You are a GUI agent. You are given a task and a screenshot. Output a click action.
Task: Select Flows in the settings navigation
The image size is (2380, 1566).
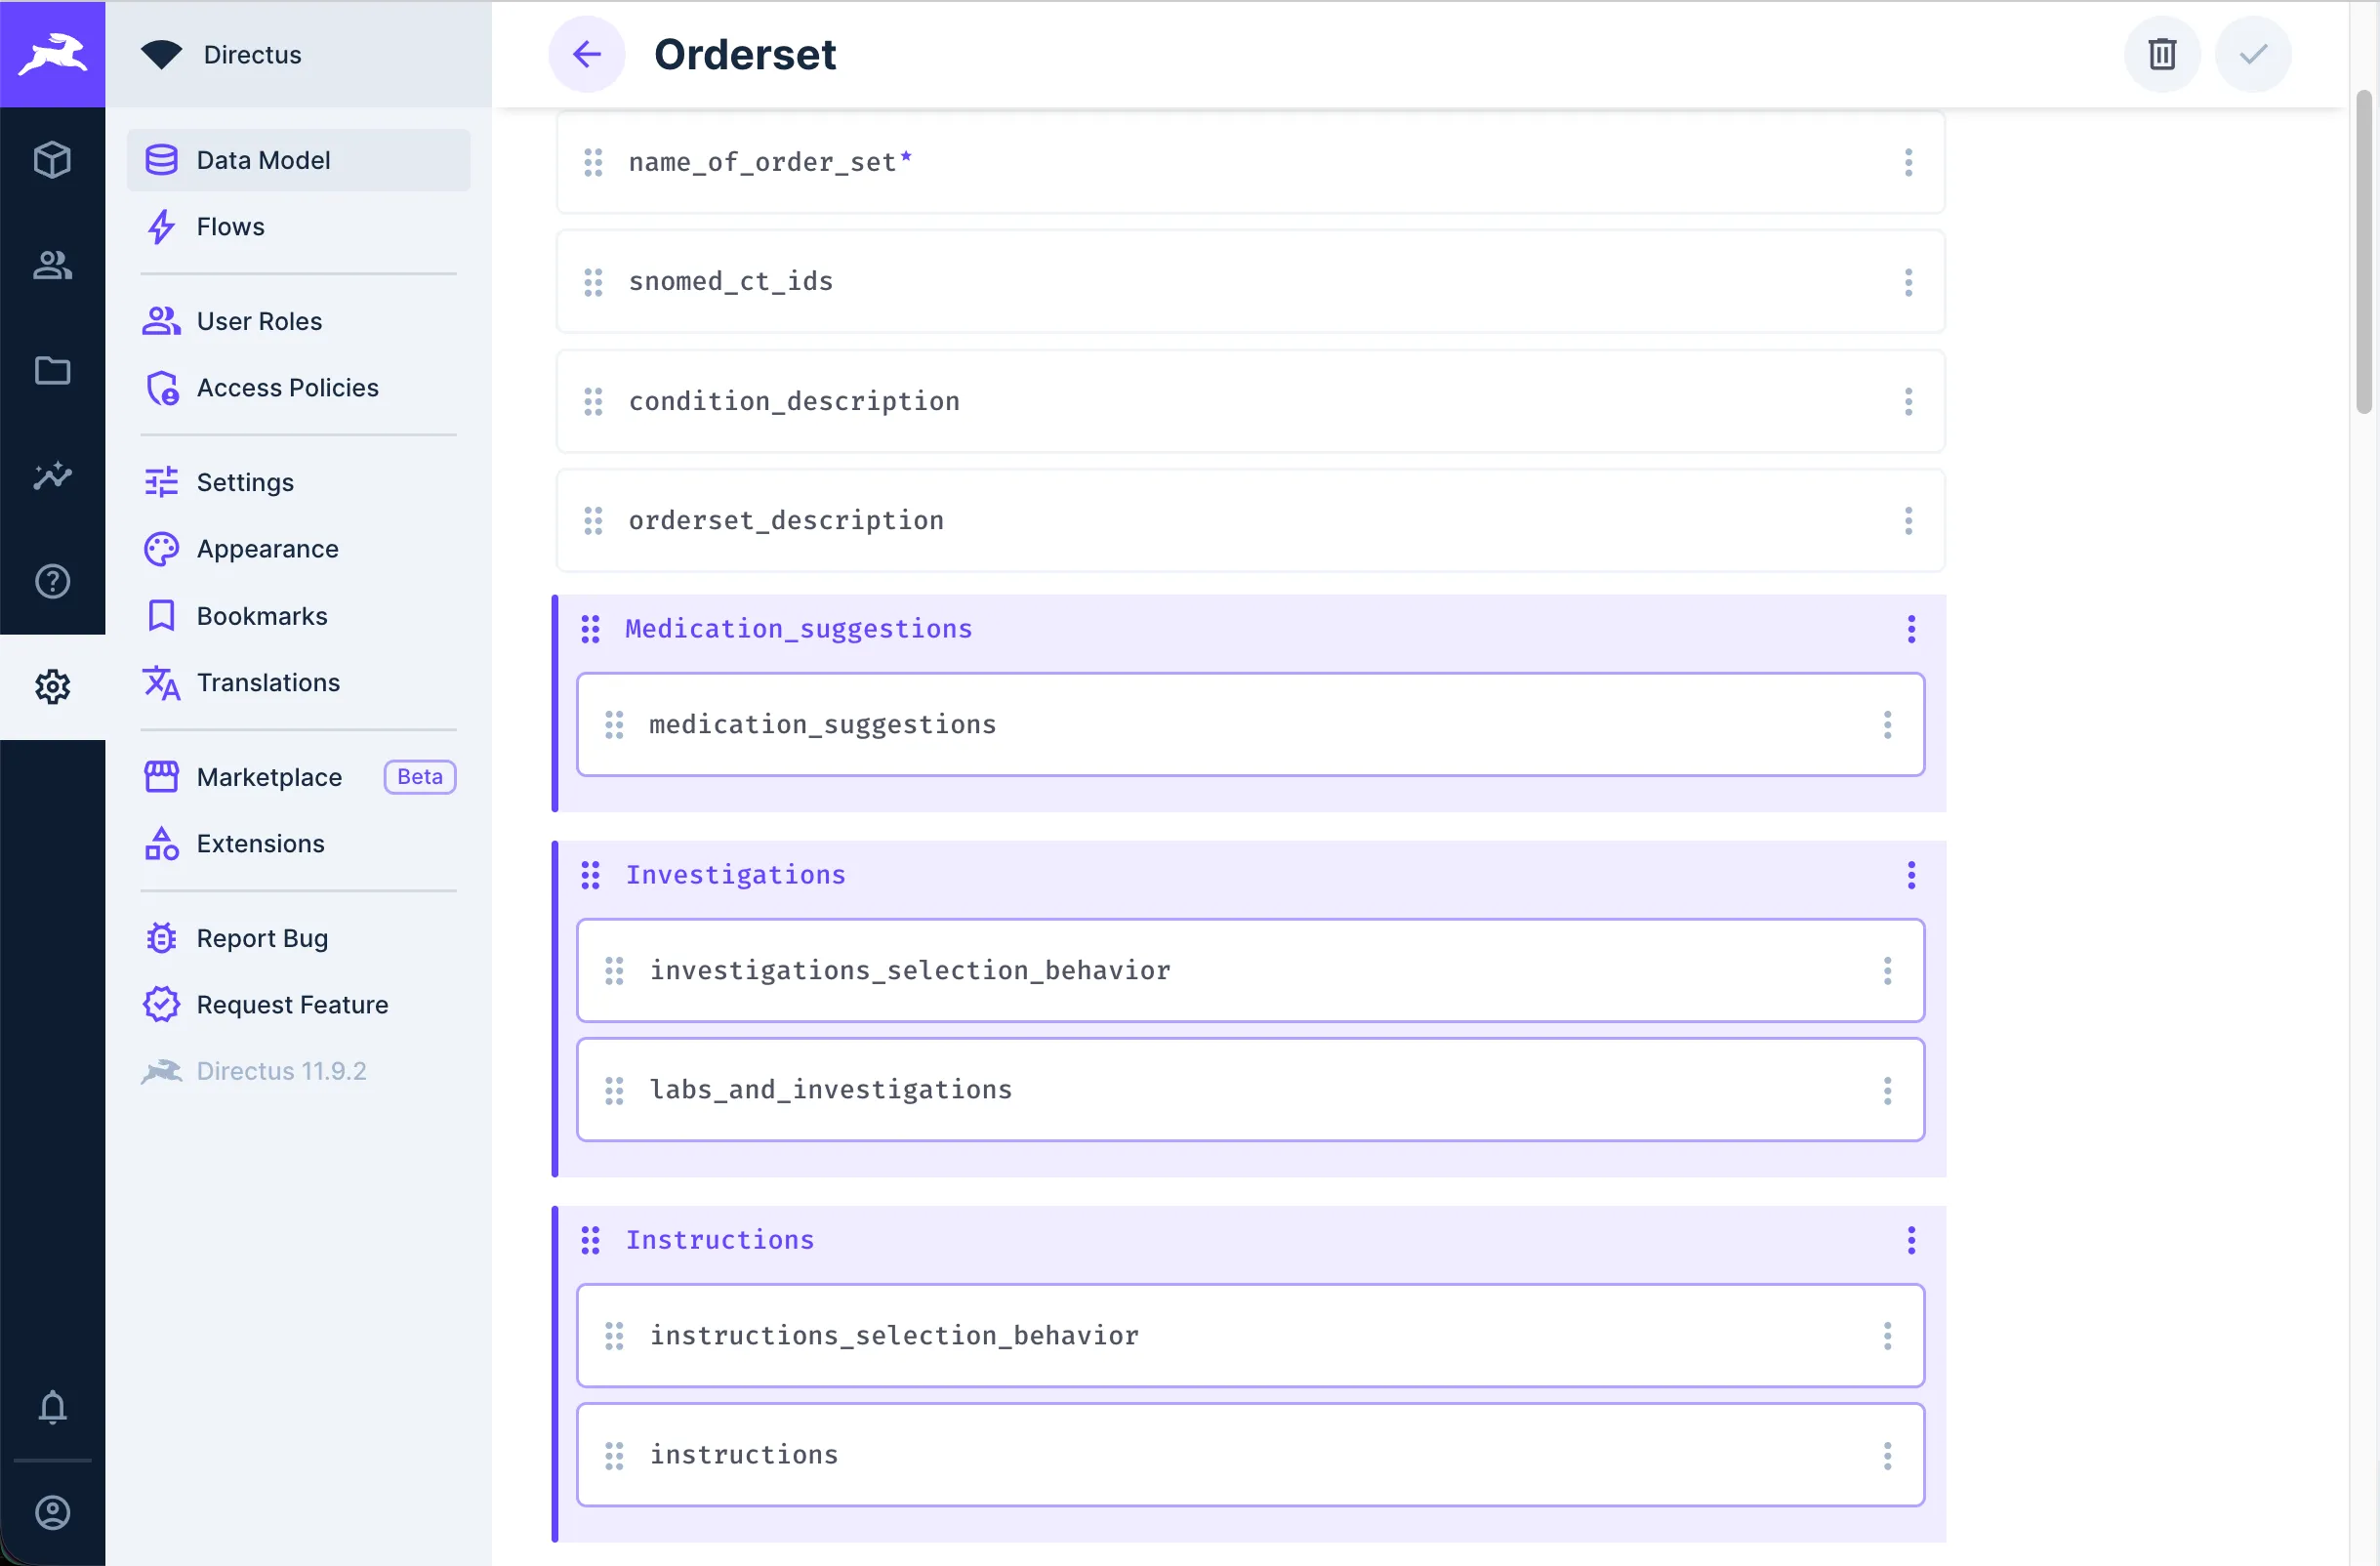coord(228,226)
